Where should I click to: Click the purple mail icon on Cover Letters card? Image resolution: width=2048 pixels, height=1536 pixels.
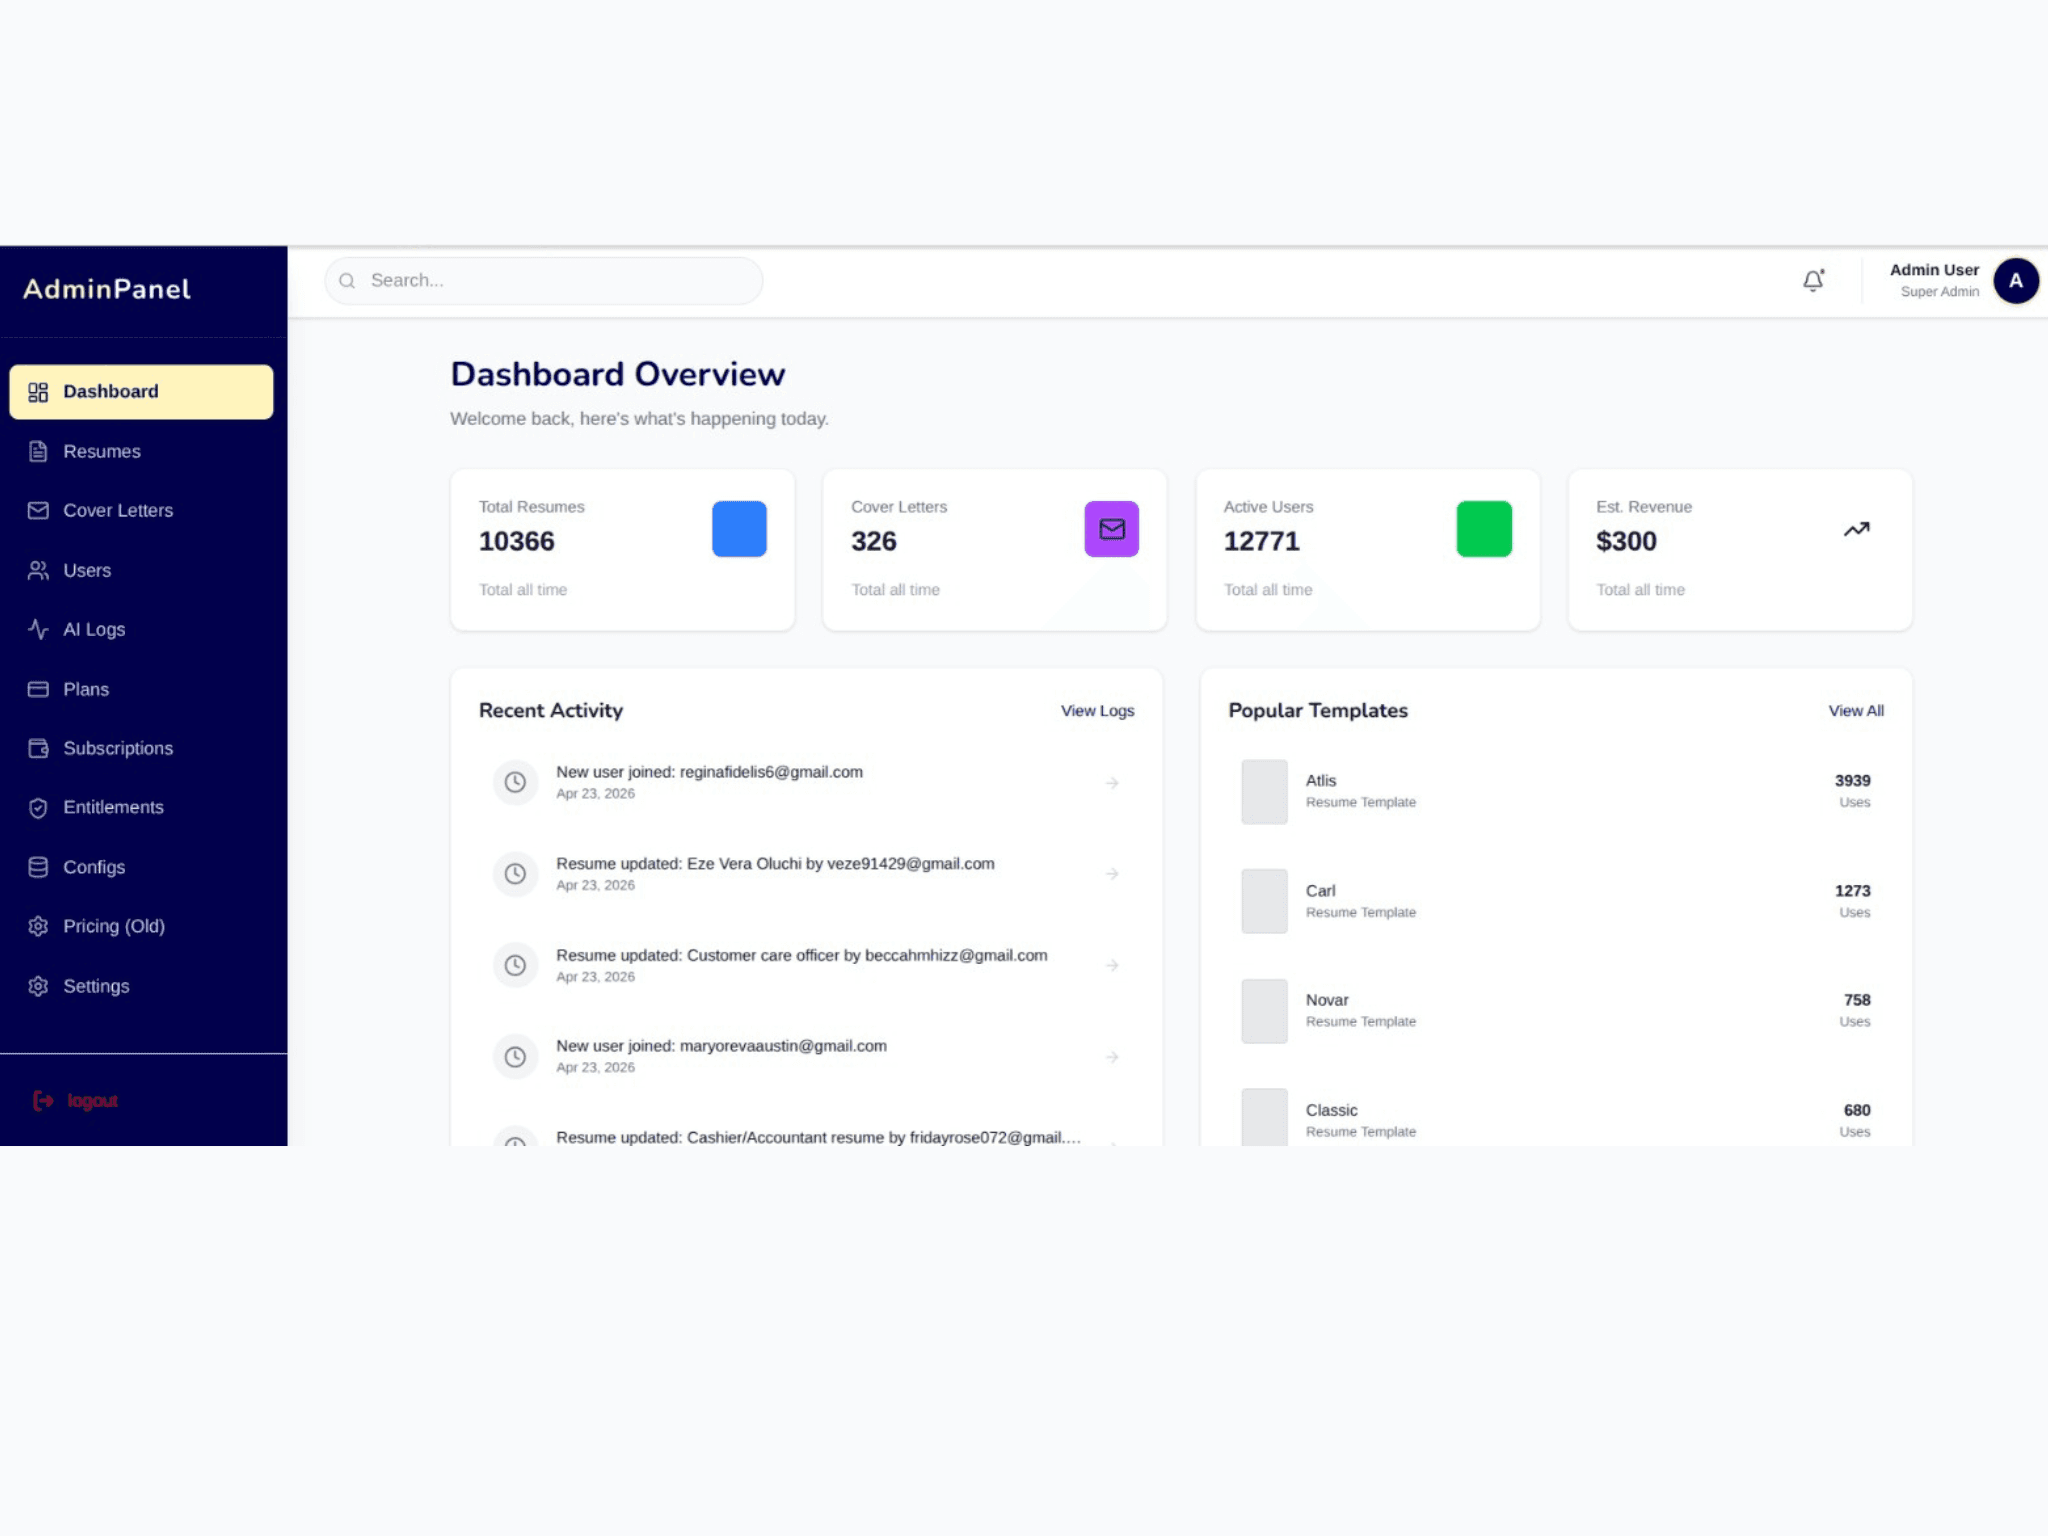[1110, 529]
